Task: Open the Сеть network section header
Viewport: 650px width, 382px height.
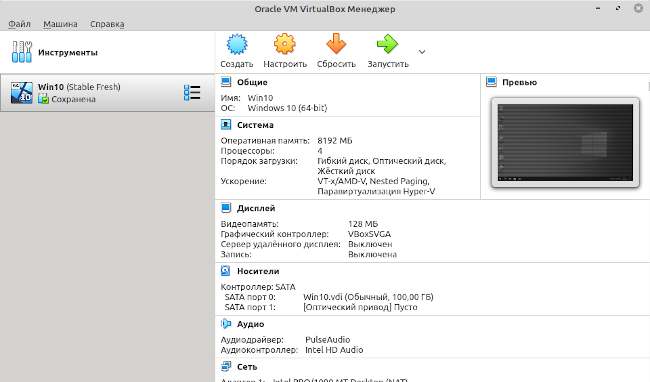Action: point(247,367)
